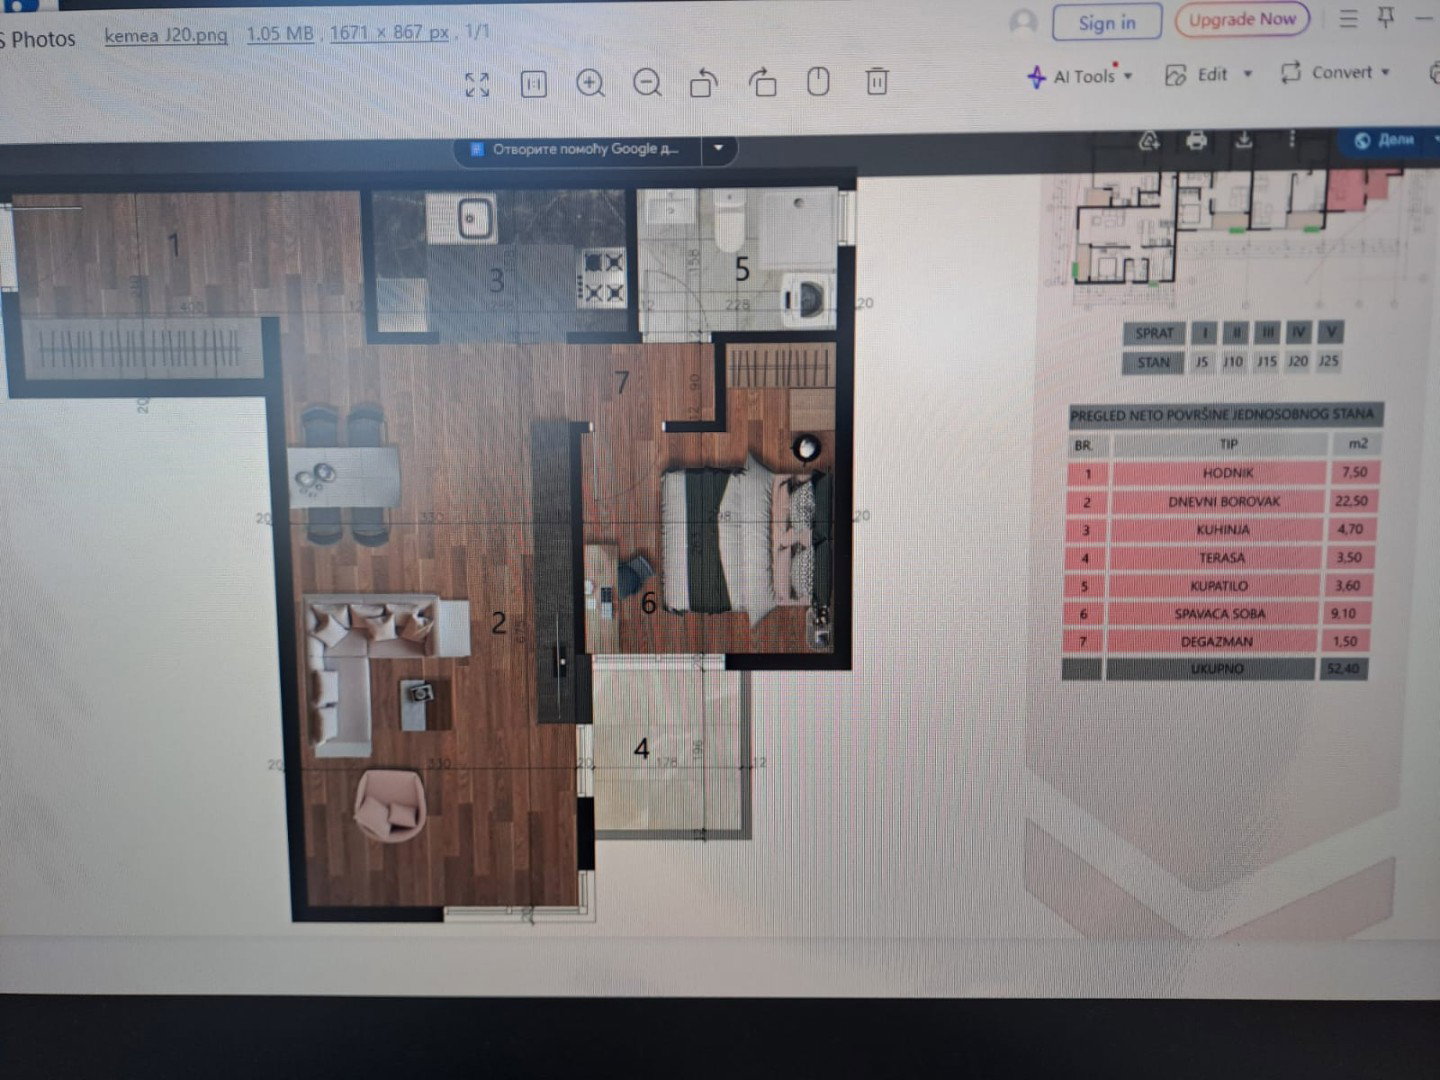Click the Sign in button
Screen dimensions: 1440x1080
(x=1106, y=23)
